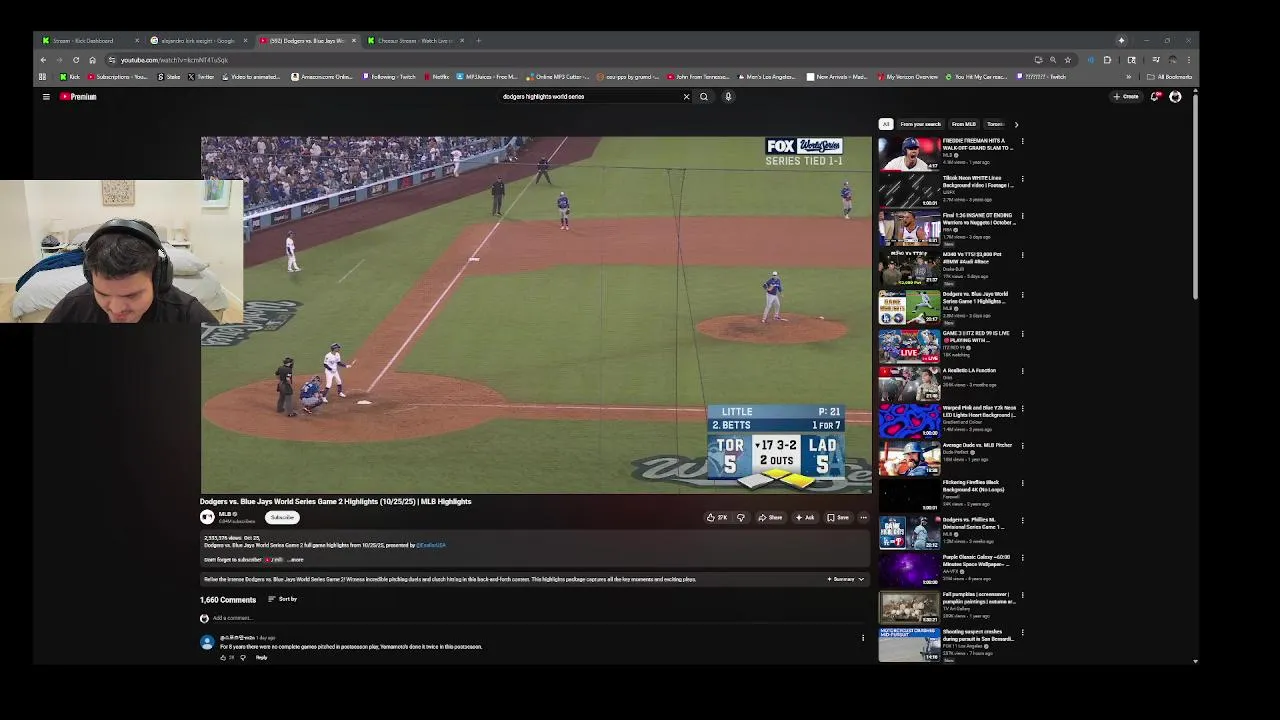This screenshot has height=720, width=1280.
Task: Open the Netflix bookmark
Action: click(436, 77)
